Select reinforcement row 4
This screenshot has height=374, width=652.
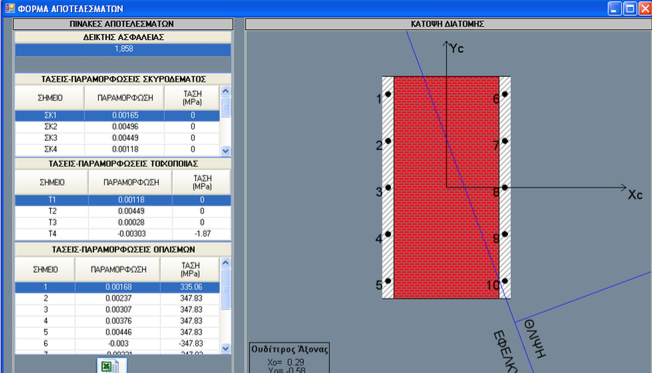pyautogui.click(x=117, y=321)
